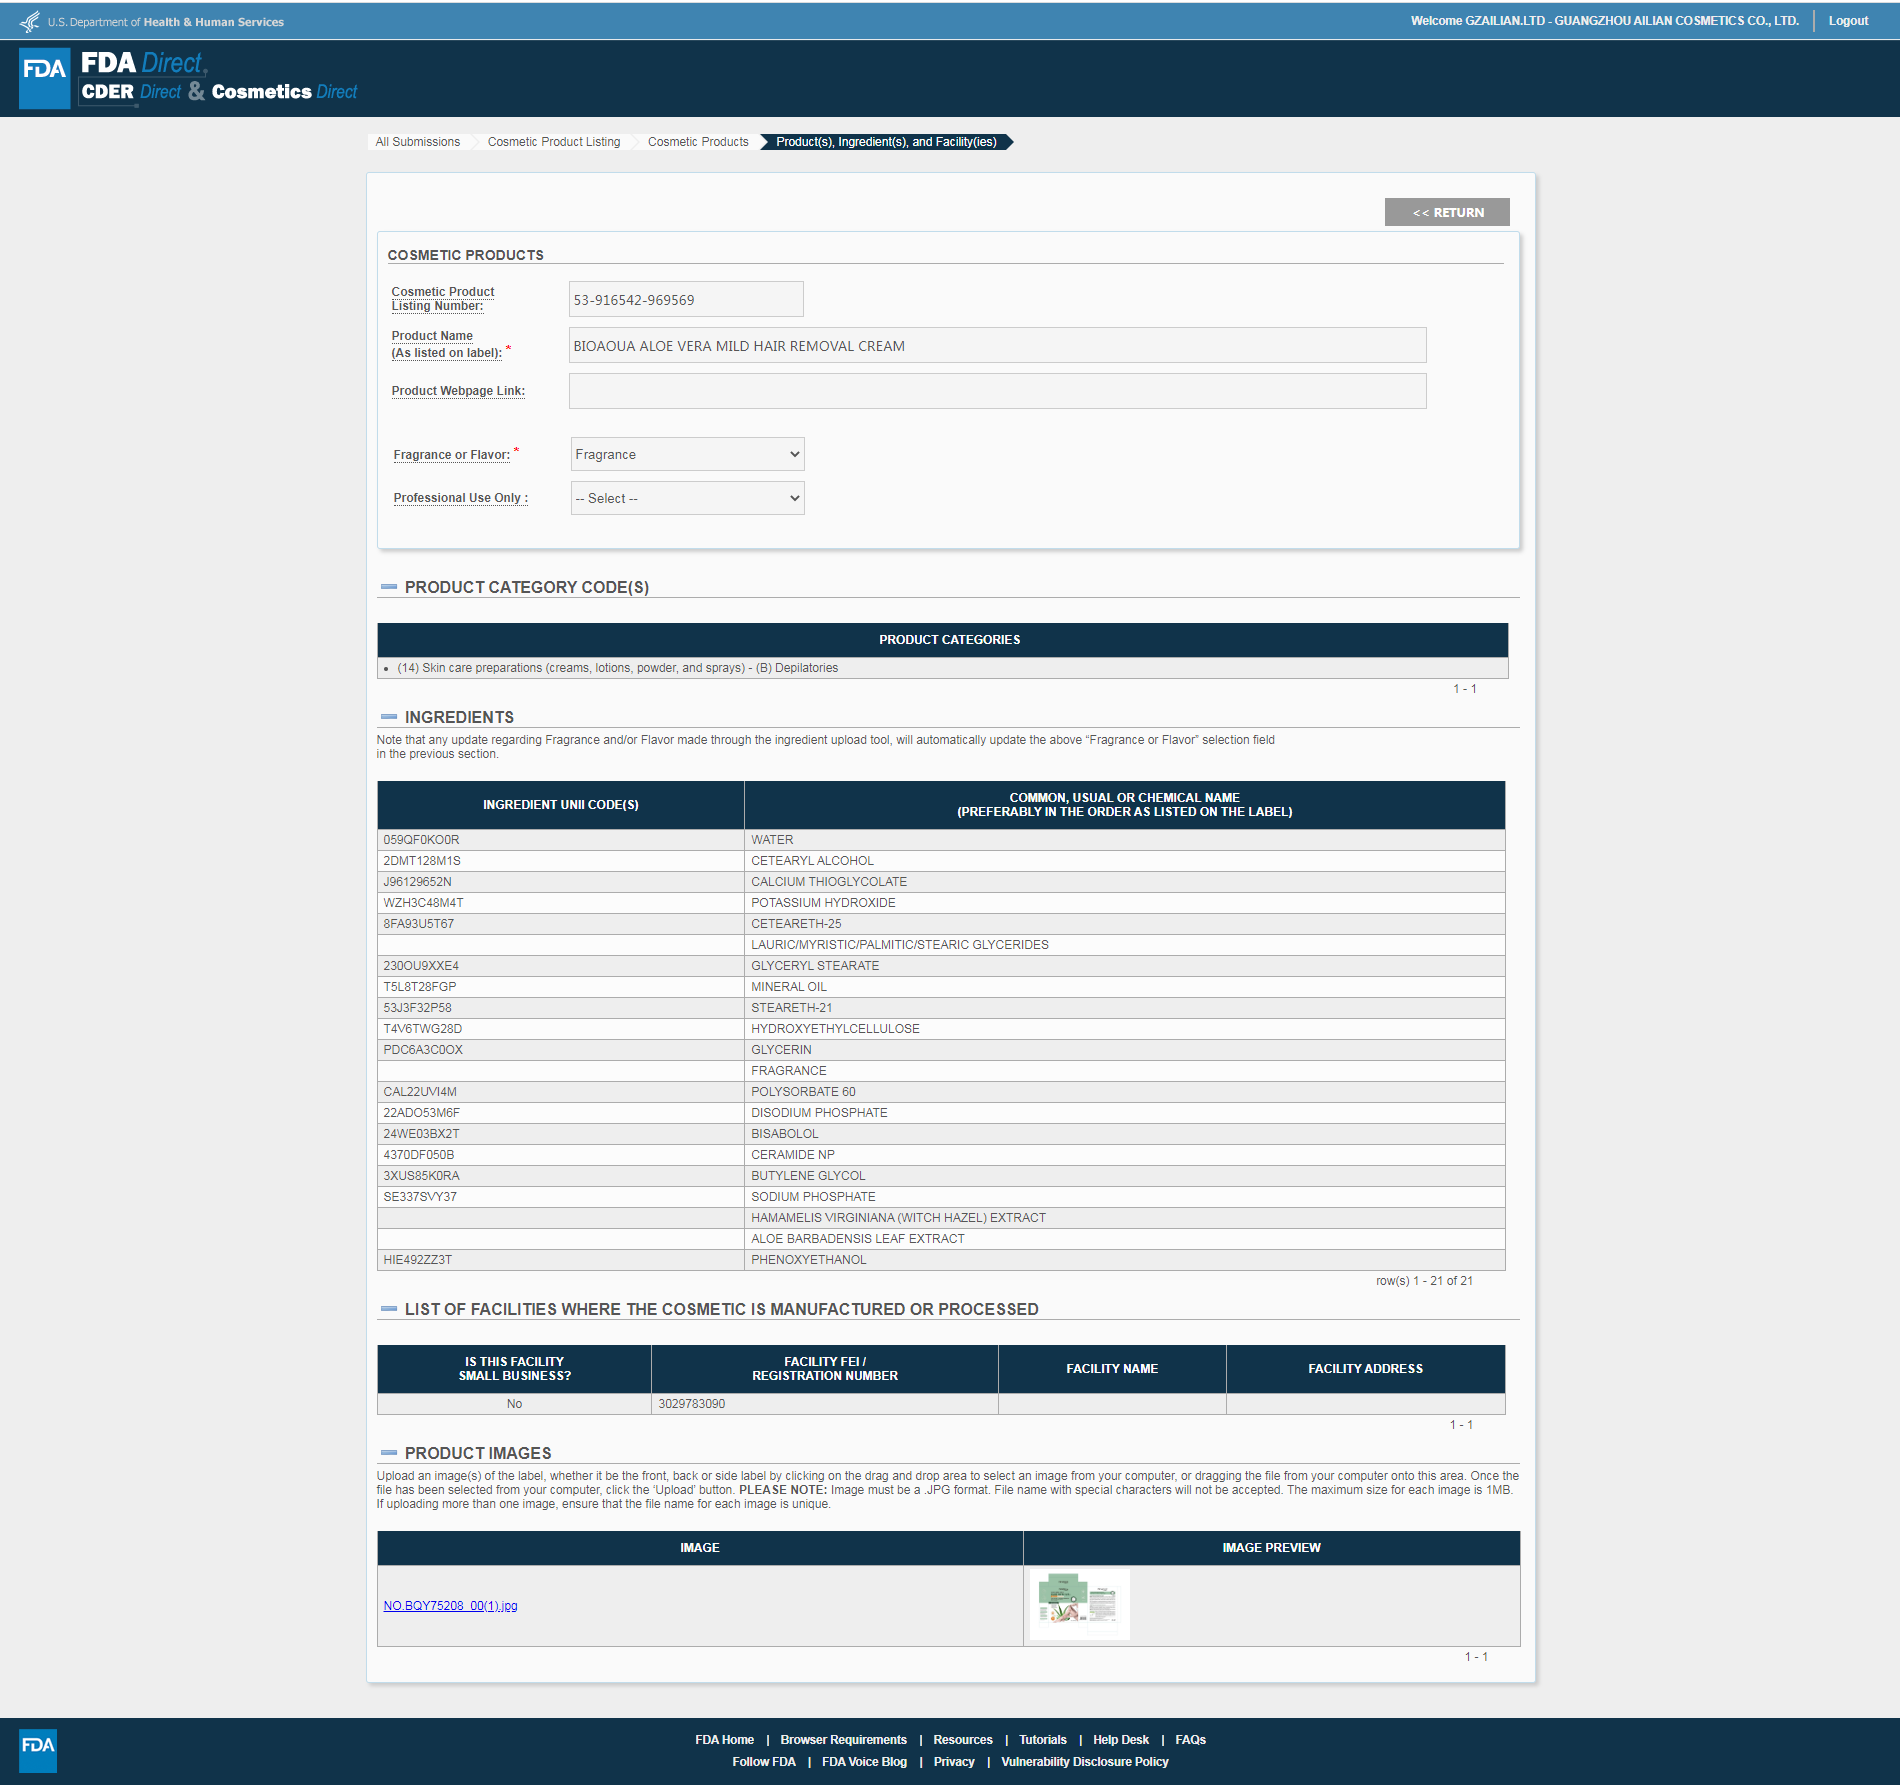Collapse the Product Images section
The image size is (1900, 1785).
(389, 1453)
